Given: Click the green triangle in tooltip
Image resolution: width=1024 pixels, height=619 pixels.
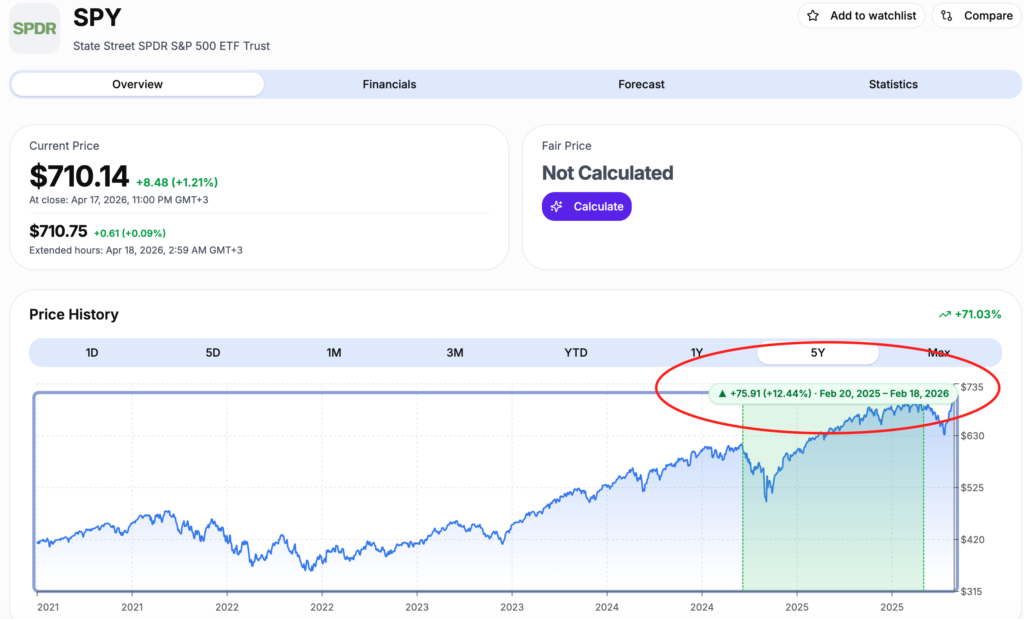Looking at the screenshot, I should click(x=722, y=394).
